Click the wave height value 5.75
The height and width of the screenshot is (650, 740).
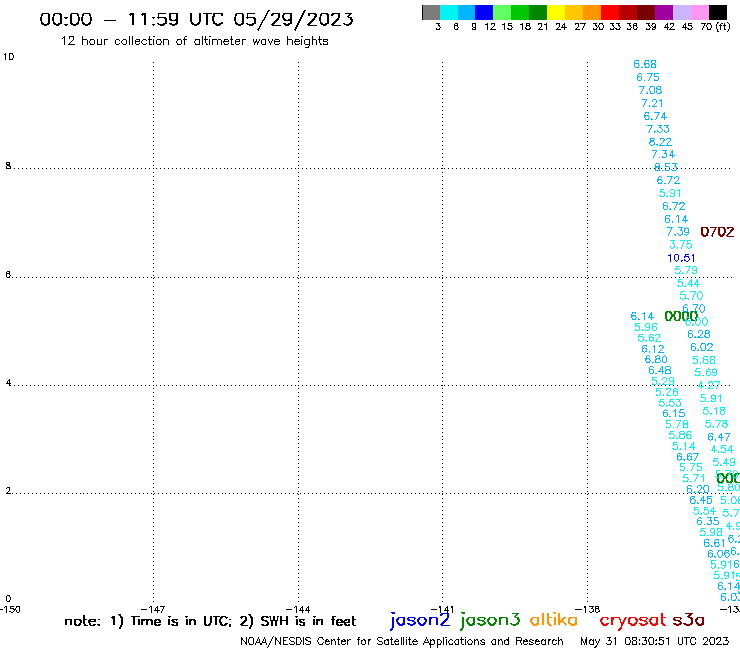[x=691, y=467]
